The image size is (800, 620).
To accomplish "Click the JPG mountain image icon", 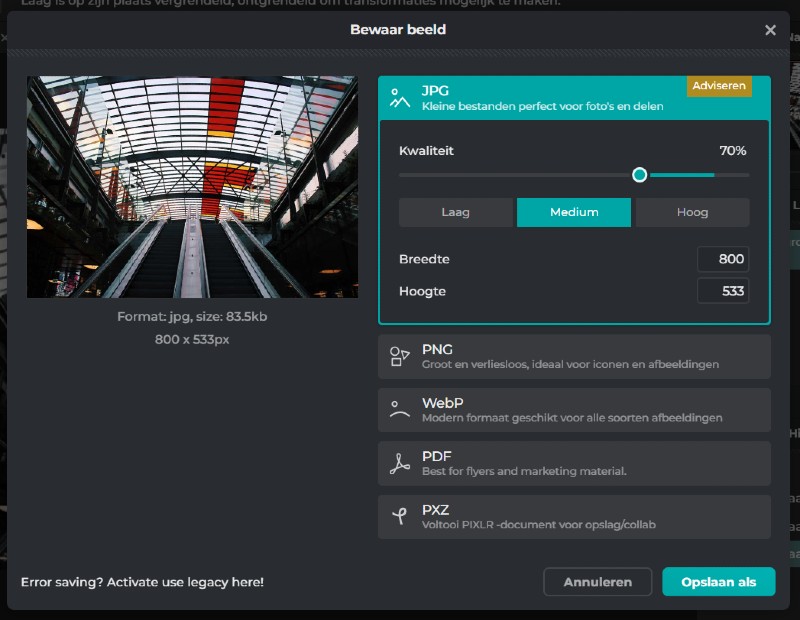I will 400,98.
